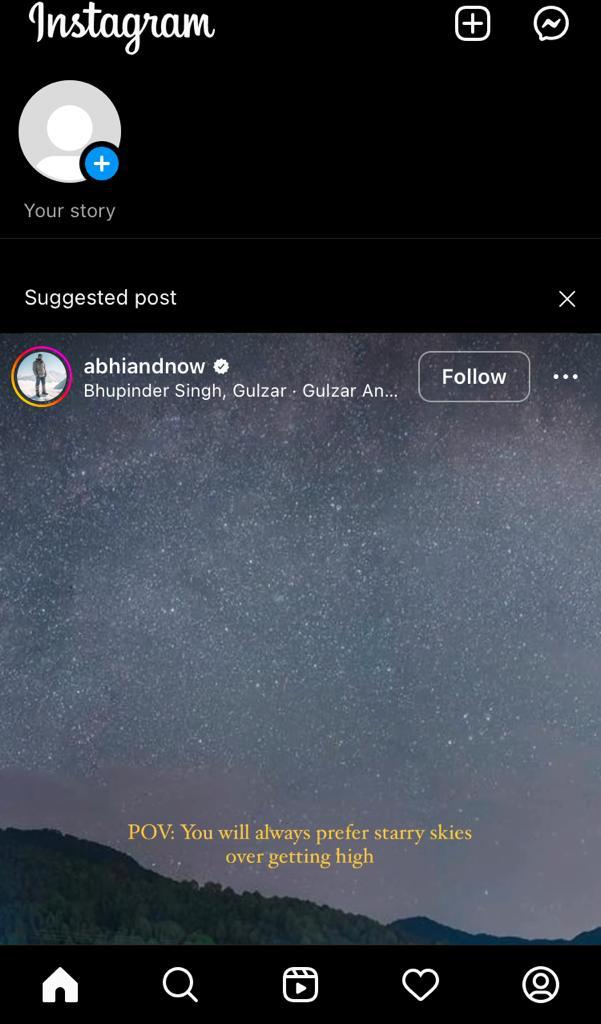View activity via the heart icon
Screen dimensions: 601x1024
pyautogui.click(x=420, y=984)
